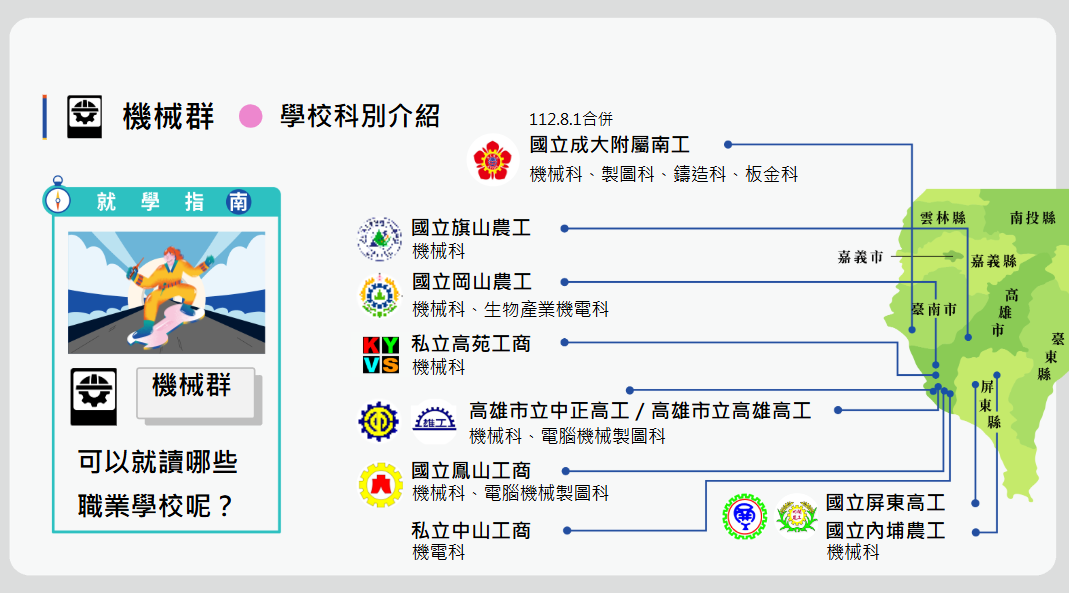The image size is (1069, 593).
Task: Open 國立屏東高工 school name
Action: tap(885, 503)
